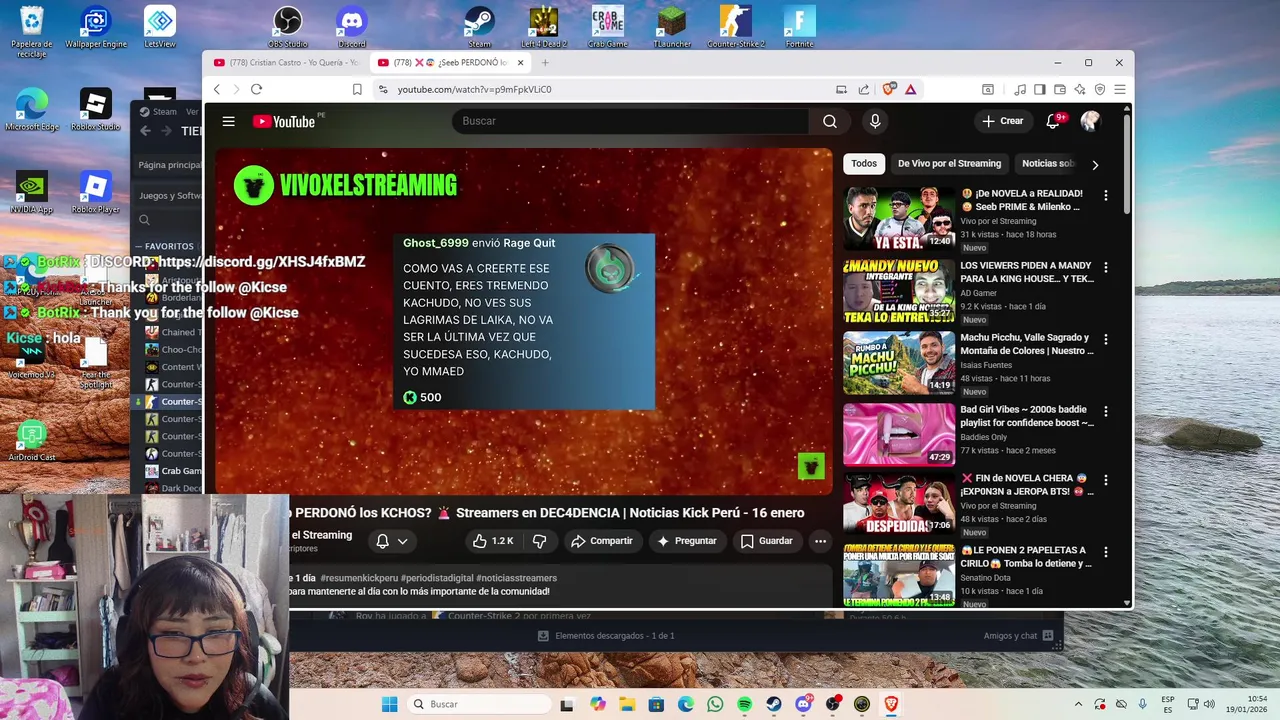The width and height of the screenshot is (1280, 720).
Task: Dislike the video with thumbs down
Action: click(540, 541)
